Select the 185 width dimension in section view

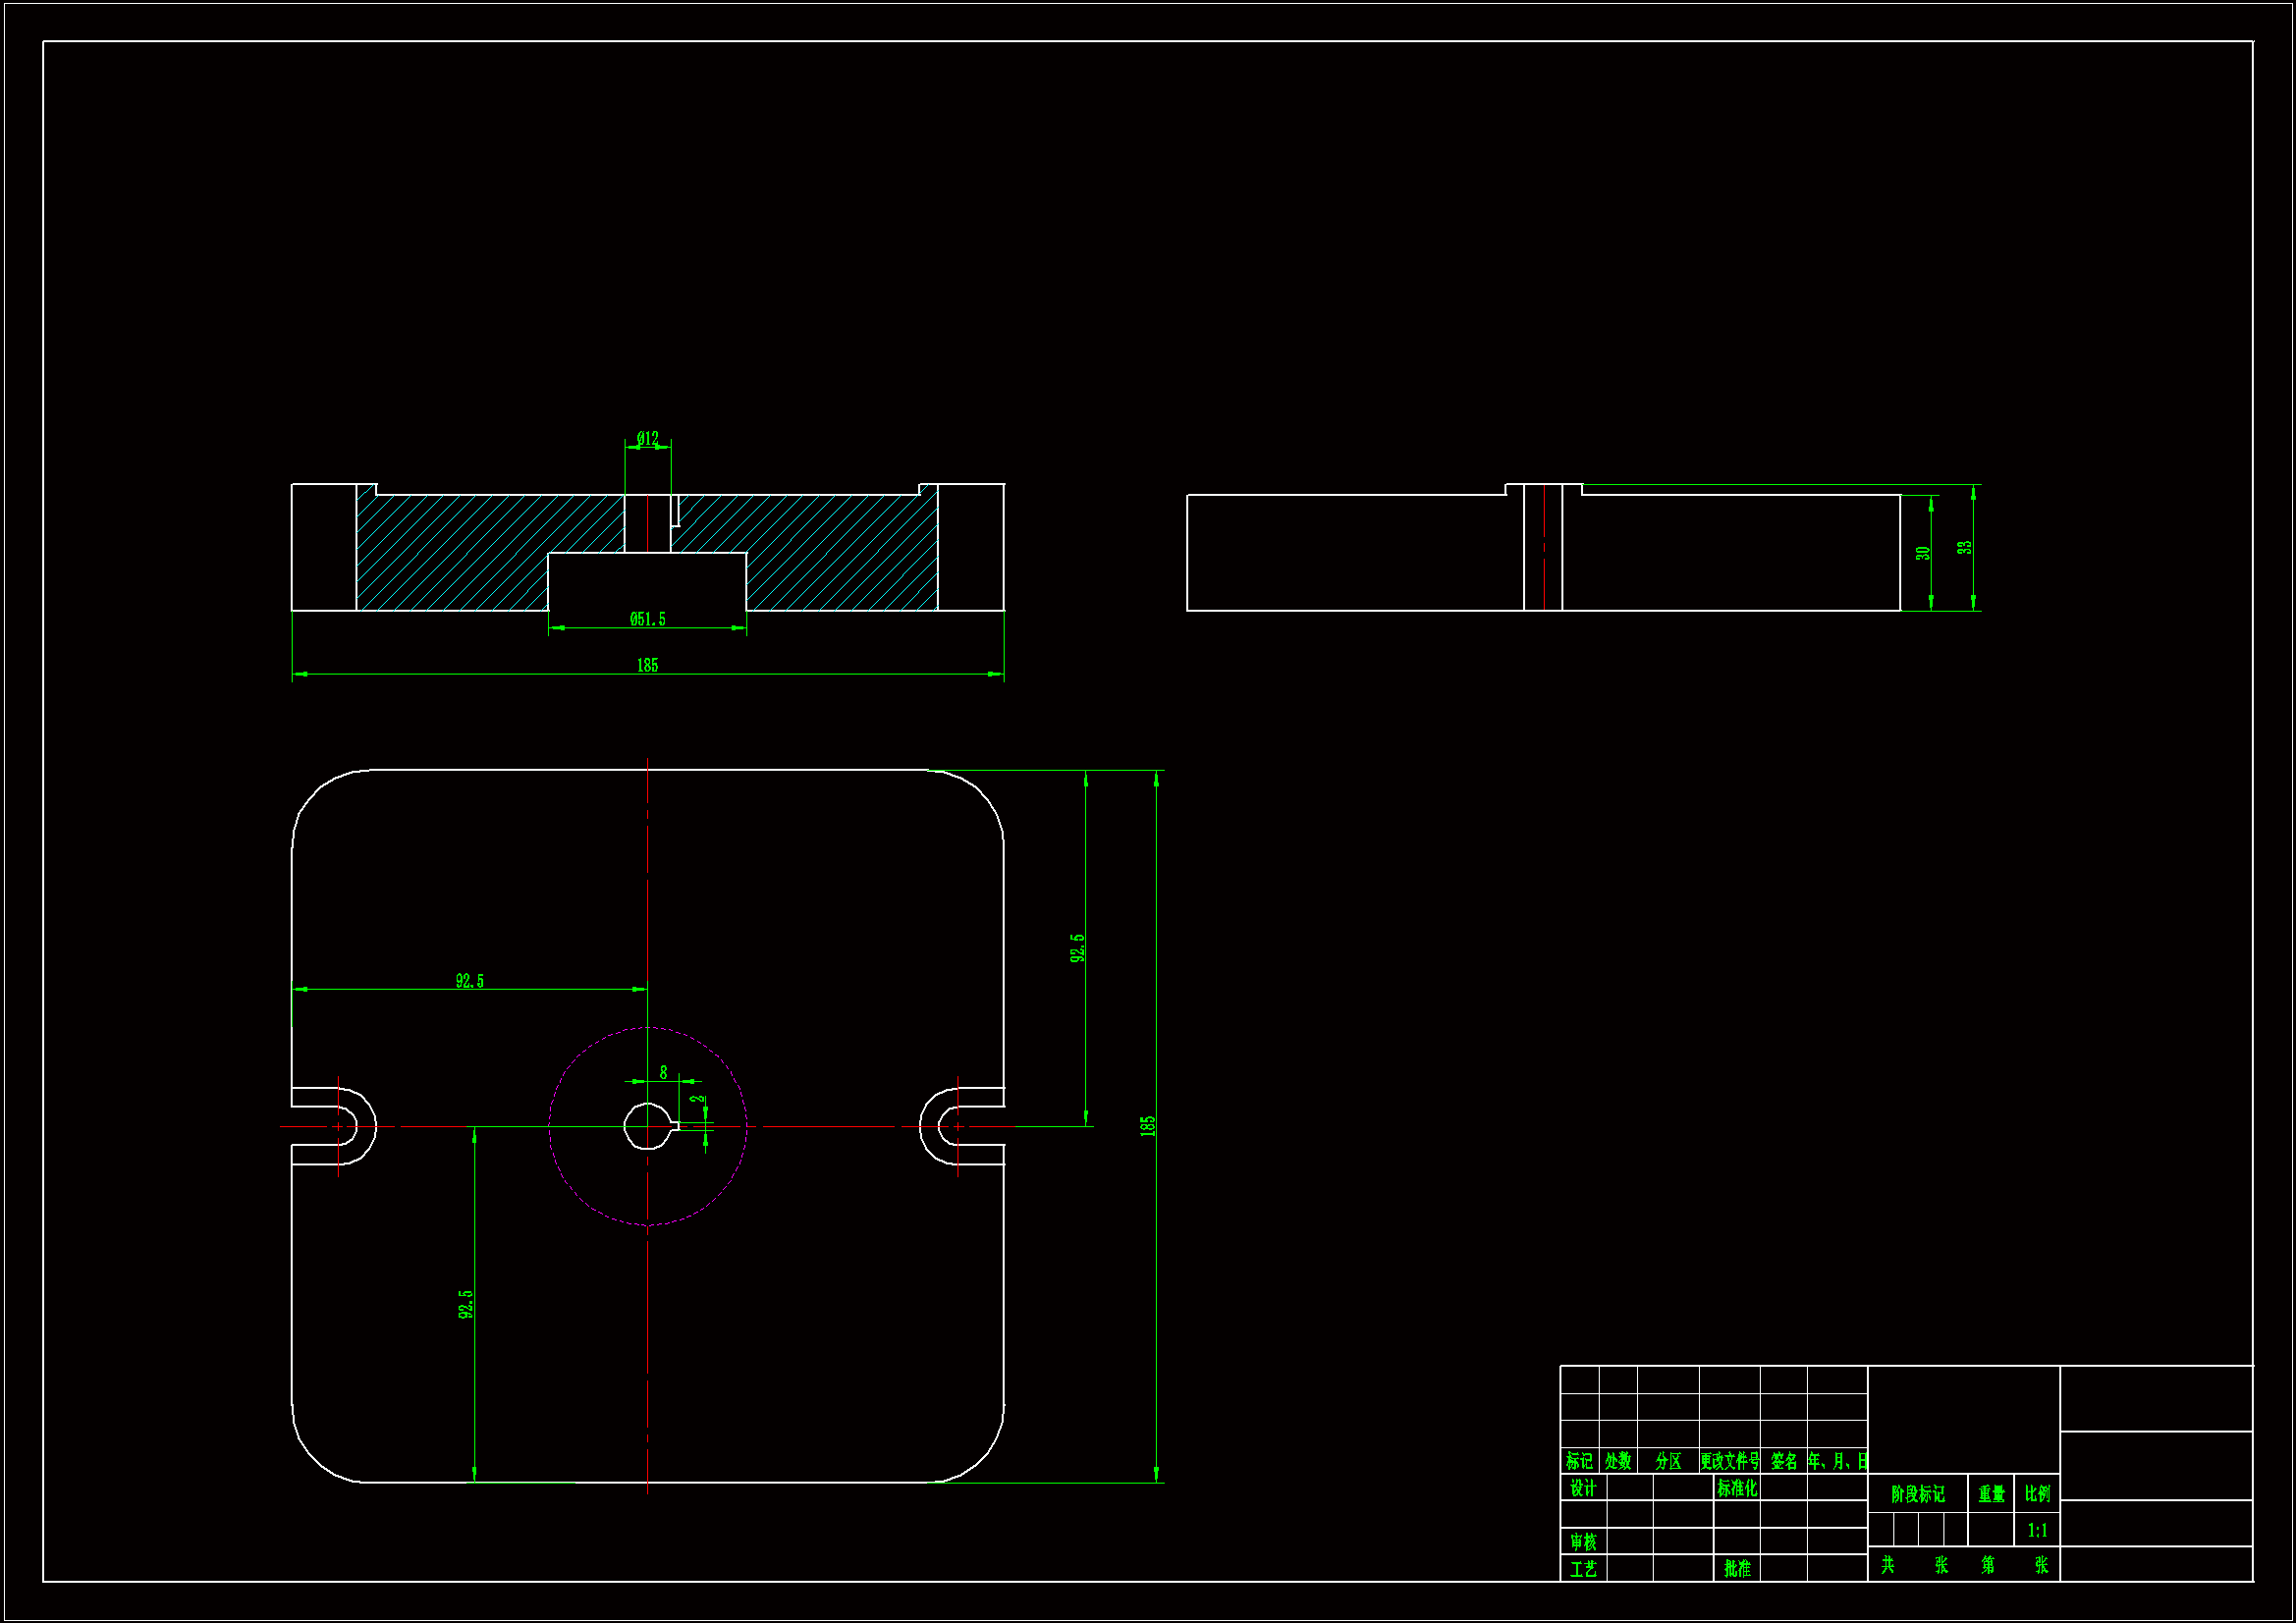[x=647, y=665]
